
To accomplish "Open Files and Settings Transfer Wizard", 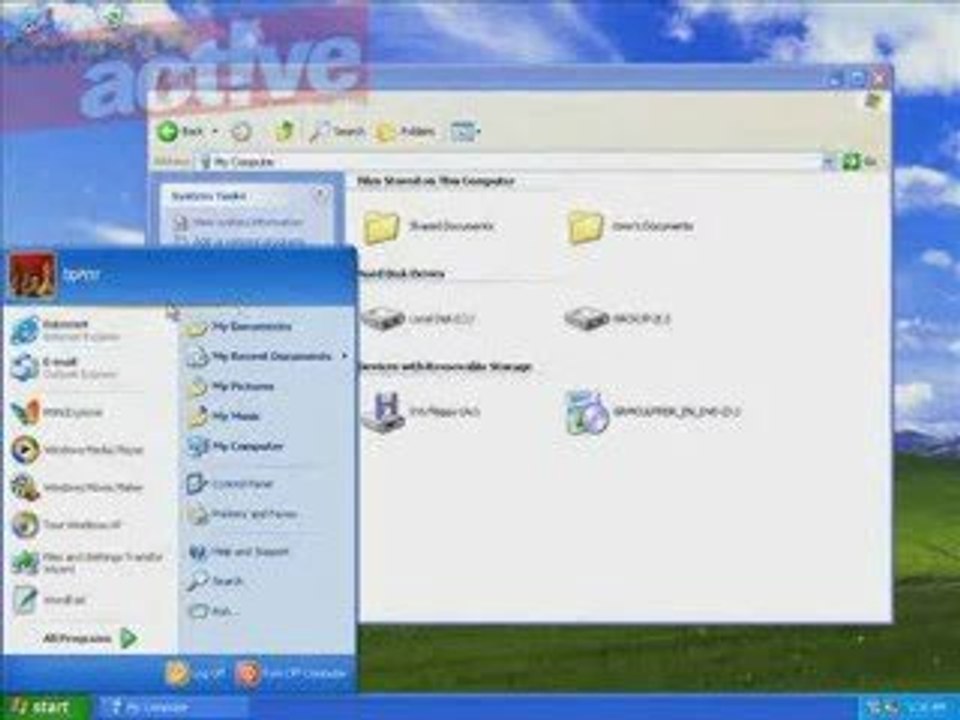I will coord(87,563).
